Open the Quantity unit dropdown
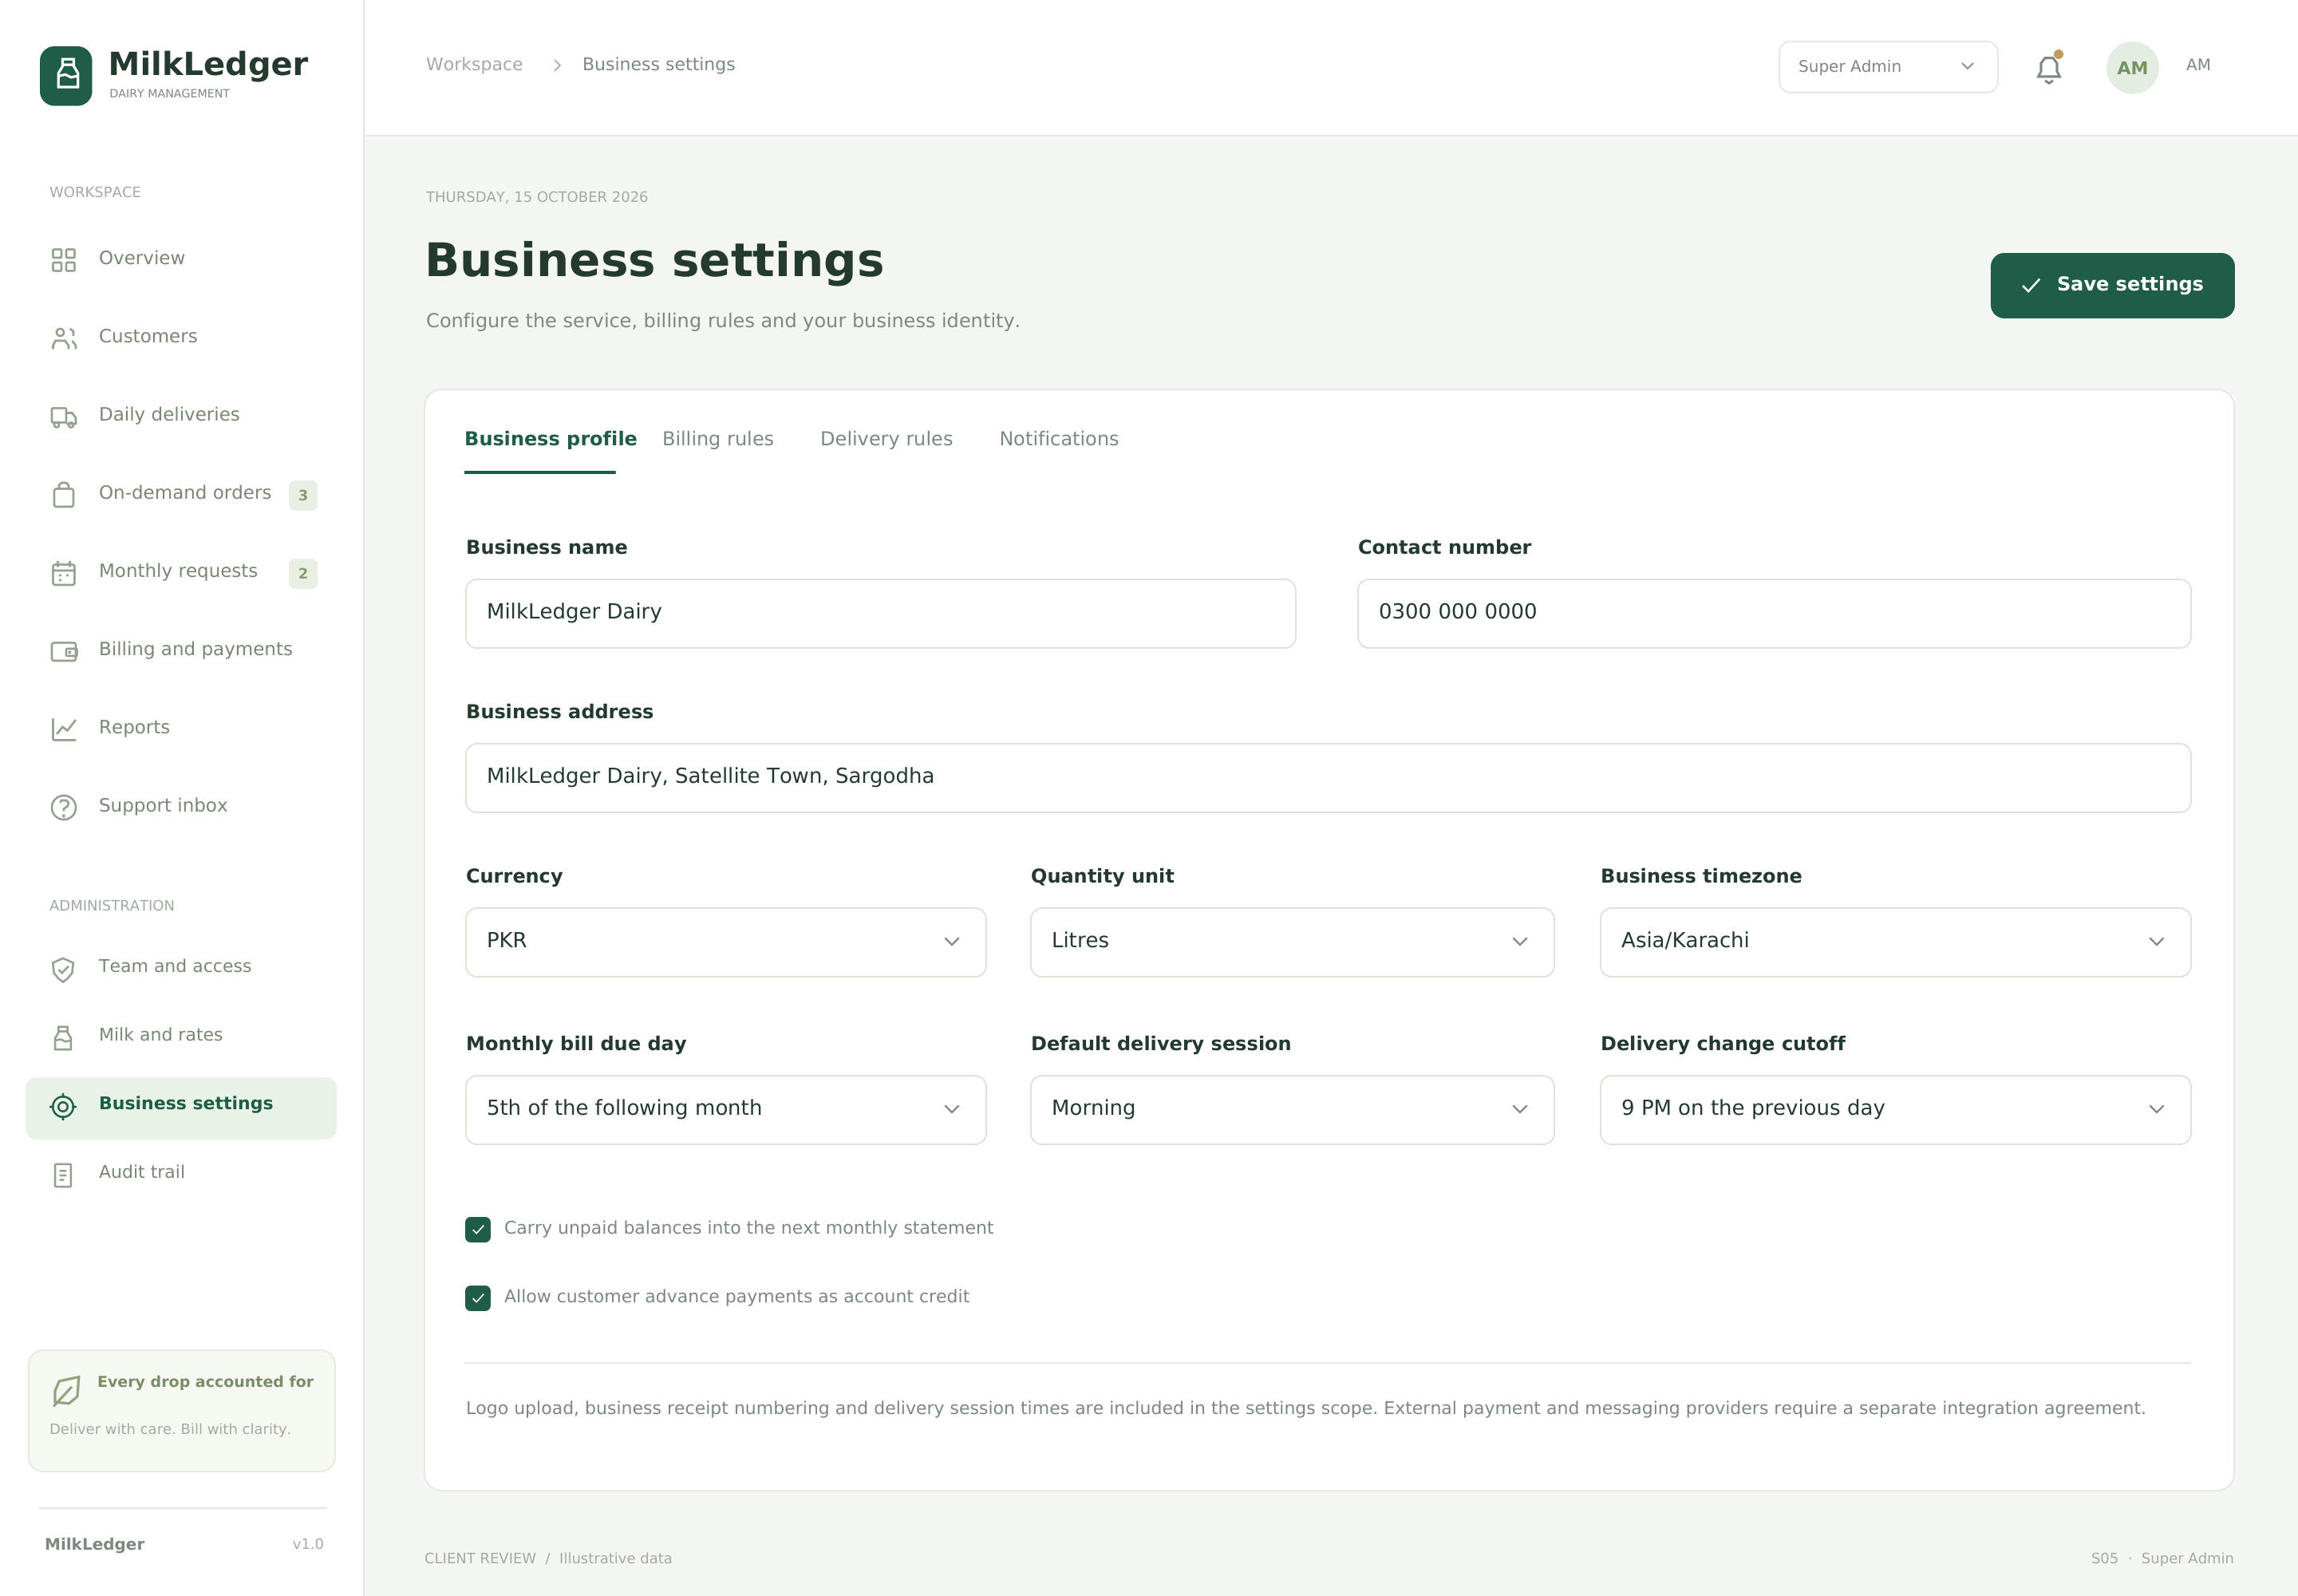Screen dimensions: 2298x1596 [x=1292, y=942]
